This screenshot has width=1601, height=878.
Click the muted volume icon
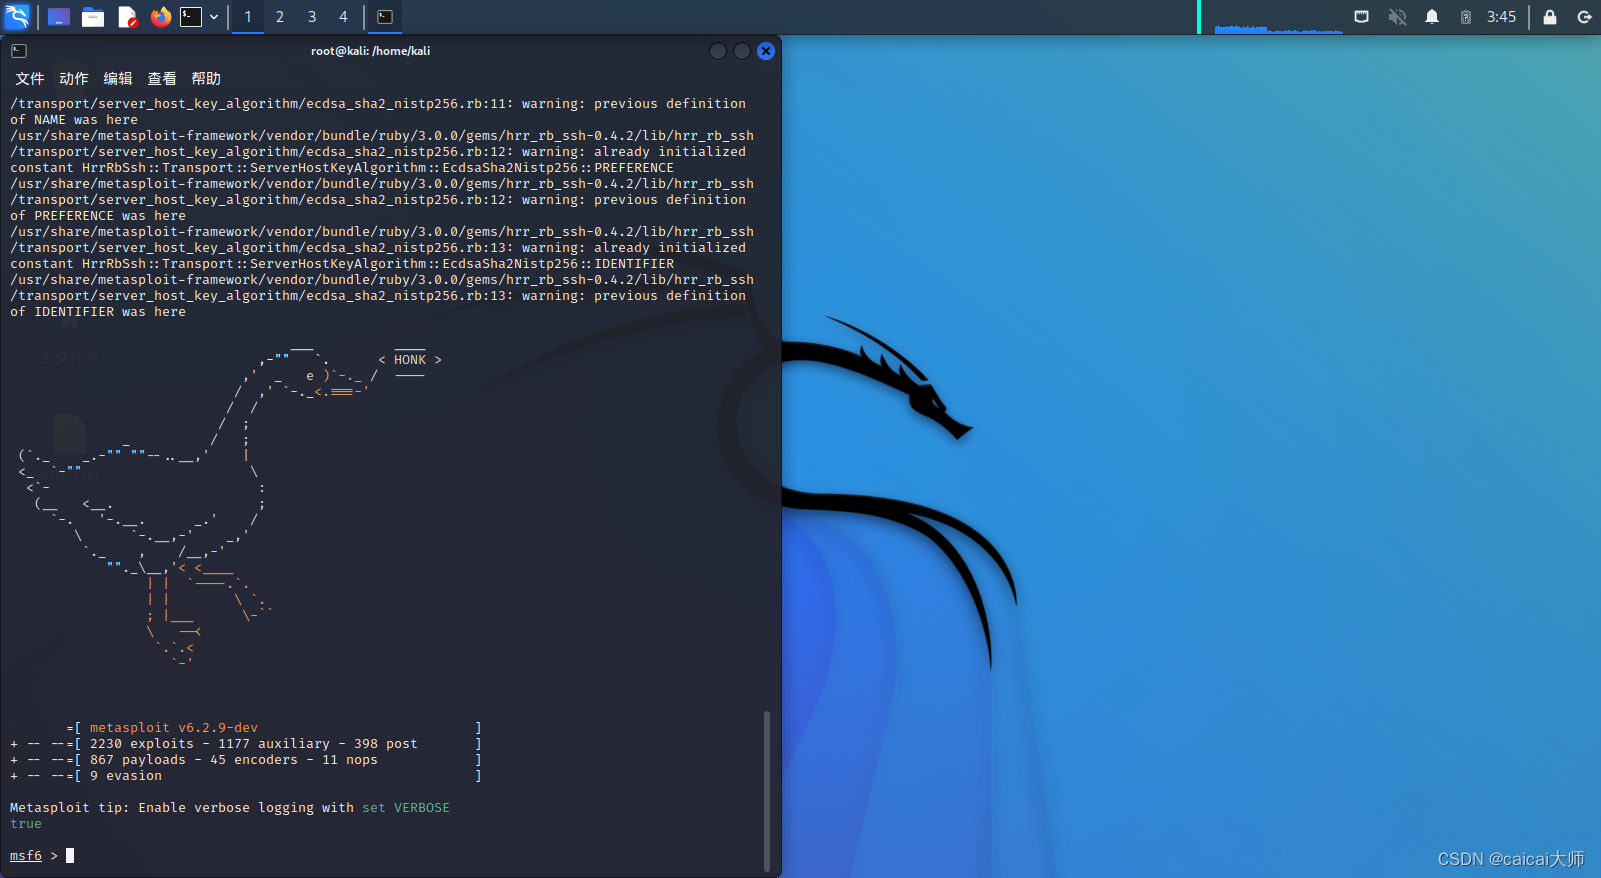(x=1398, y=17)
